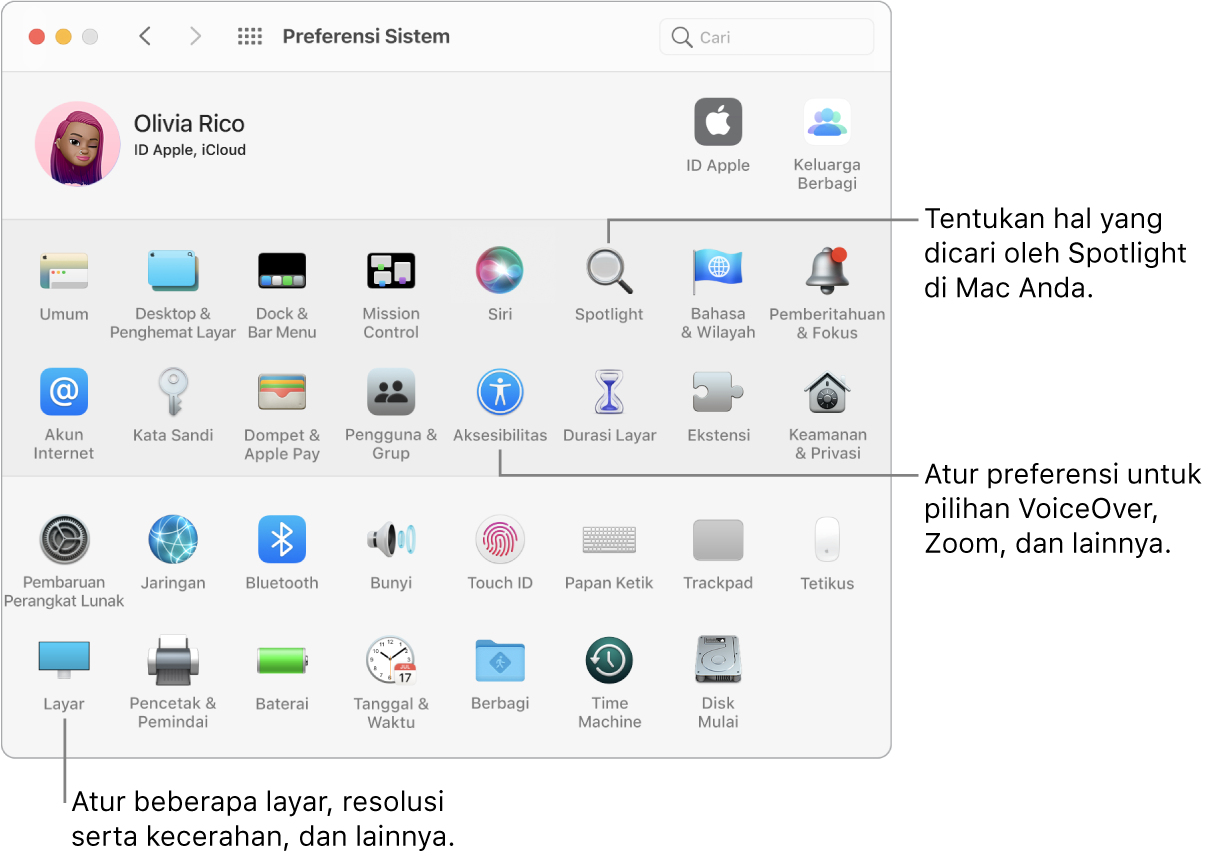Click the Baterai icon
The height and width of the screenshot is (859, 1210).
pyautogui.click(x=282, y=660)
